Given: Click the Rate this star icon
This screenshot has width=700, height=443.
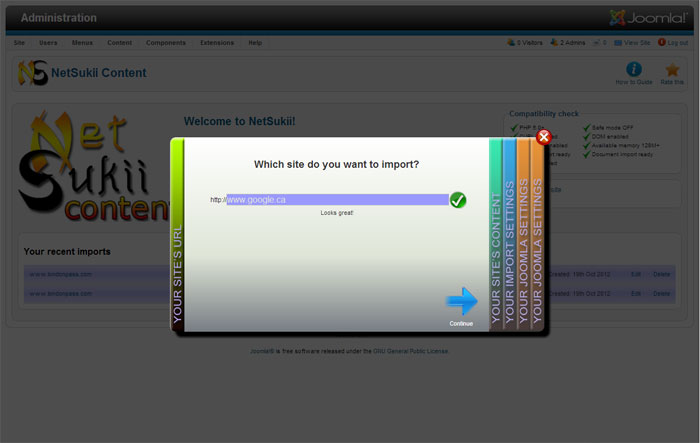Looking at the screenshot, I should (672, 70).
